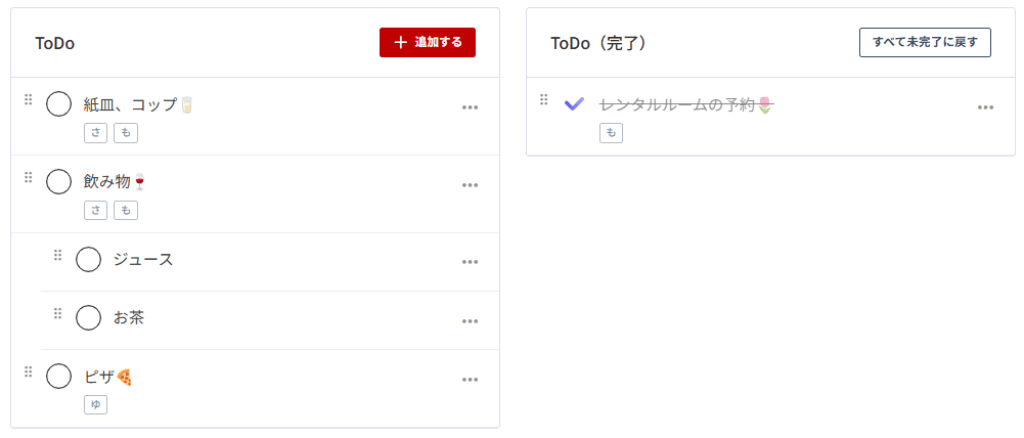Check off the 紙皿、コップ task
The width and height of the screenshot is (1024, 438).
tap(59, 104)
